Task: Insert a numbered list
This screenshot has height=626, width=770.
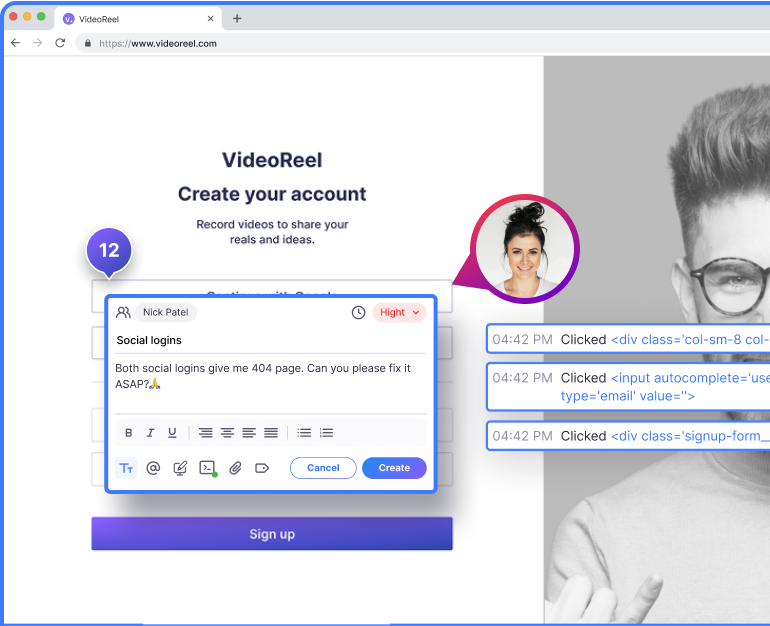Action: click(x=326, y=433)
